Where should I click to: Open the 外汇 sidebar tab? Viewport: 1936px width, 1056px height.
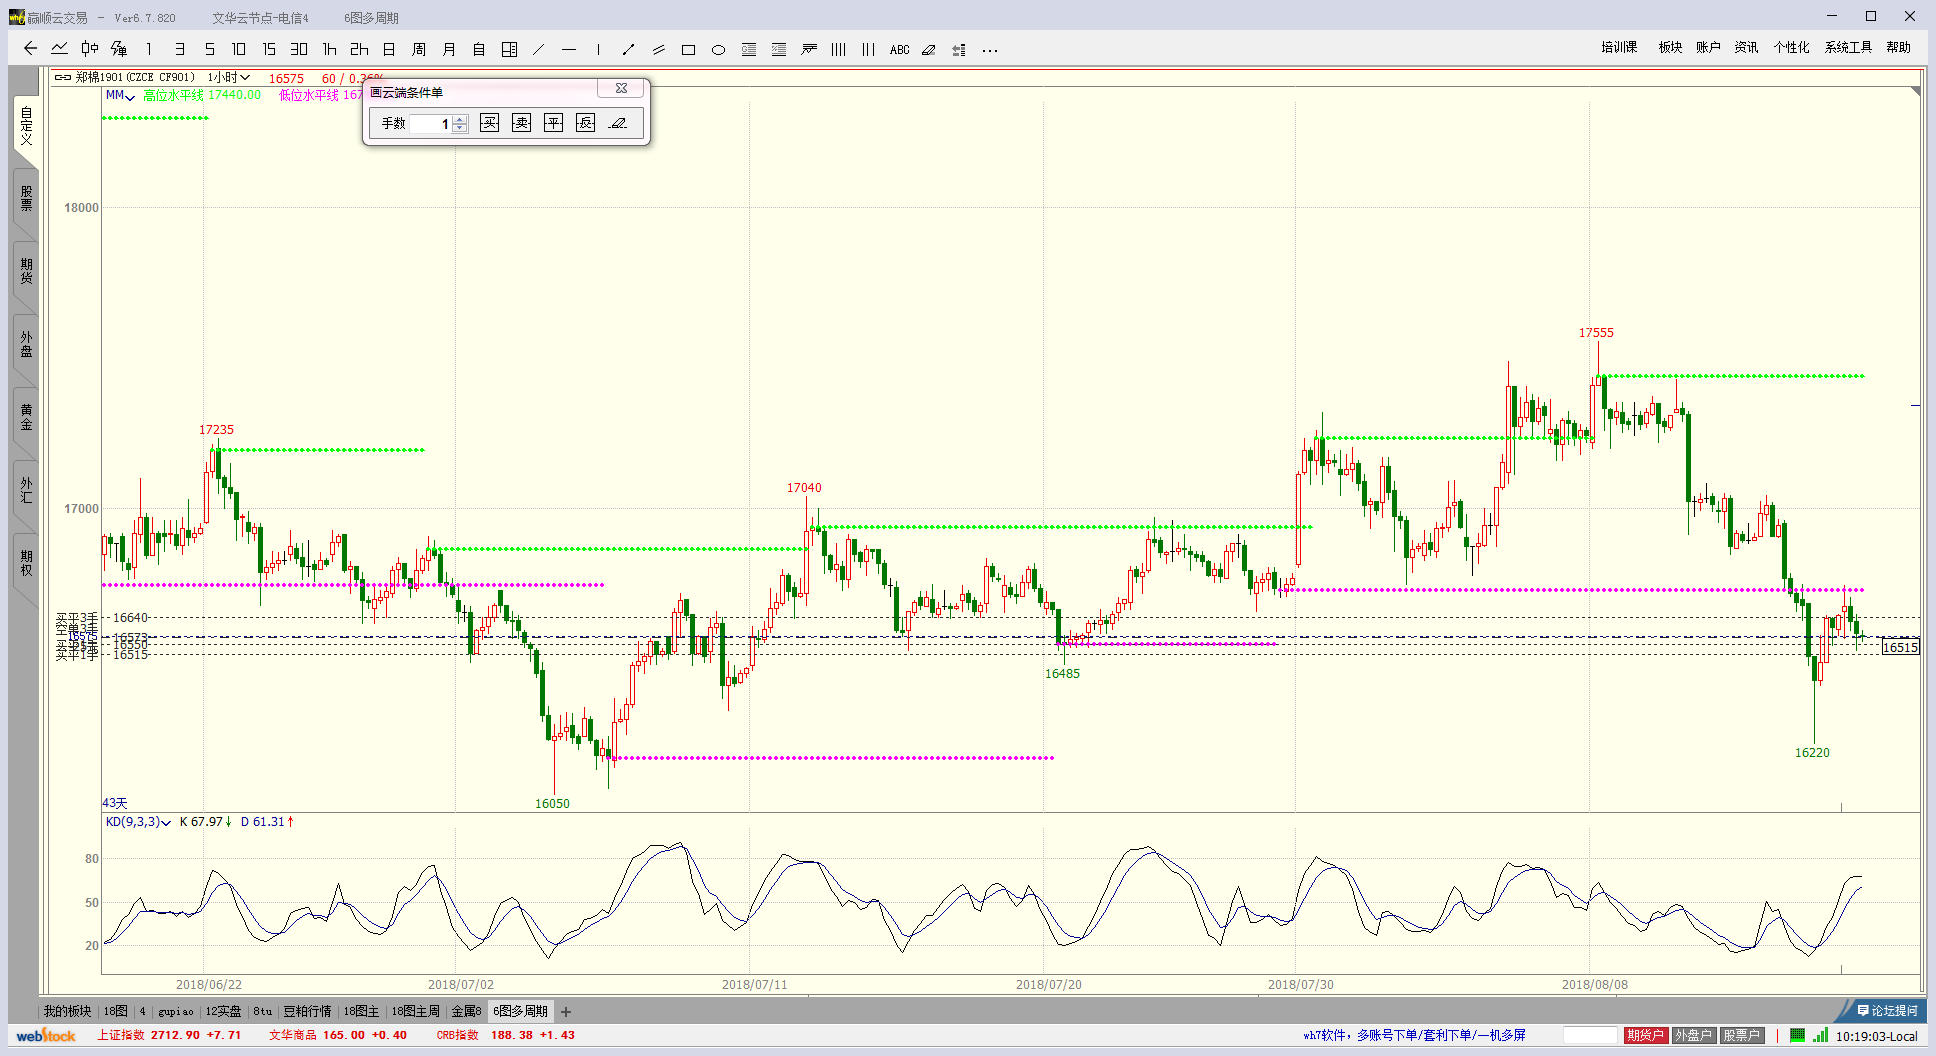(x=26, y=490)
